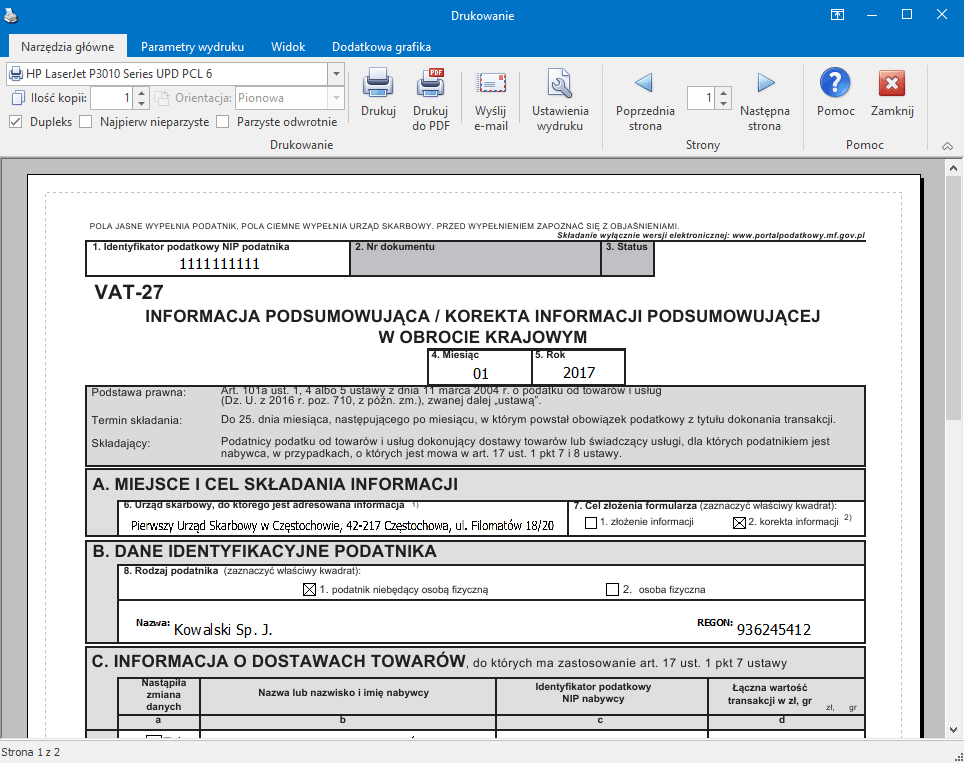Viewport: 964px width, 763px height.
Task: Click the Wyślij e-mail icon
Action: 491,84
